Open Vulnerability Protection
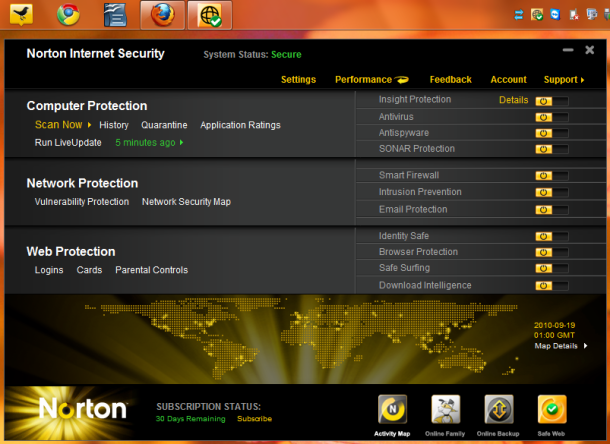Screen dimensions: 610x444 tap(82, 202)
